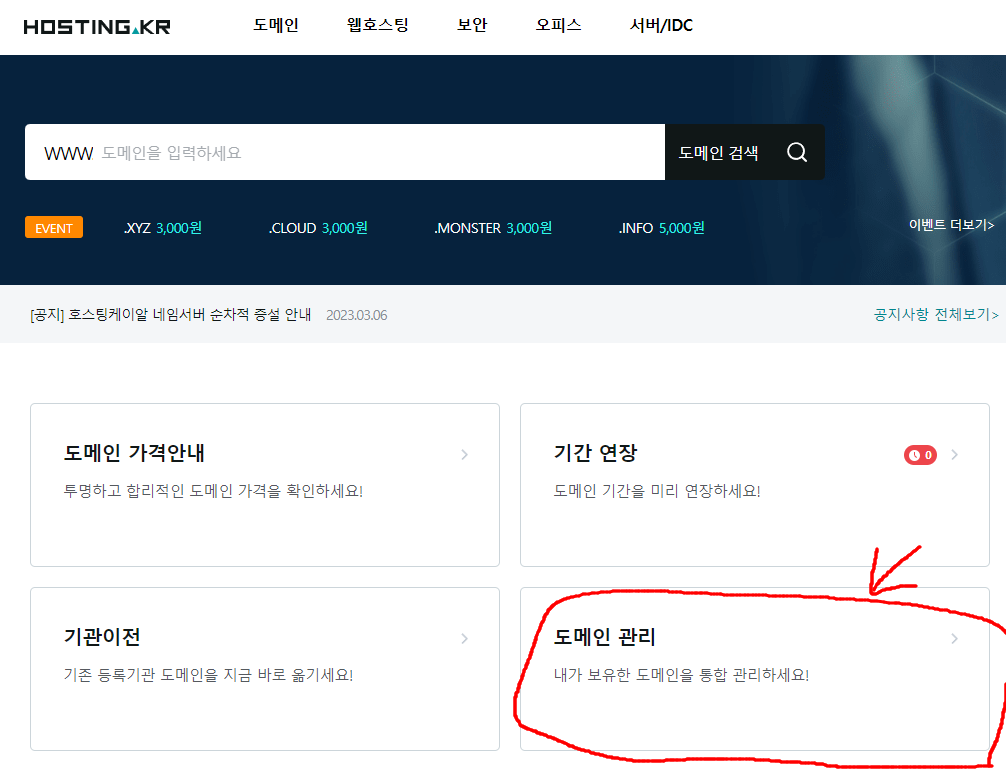Click the orange EVENT badge
Screen dimensions: 1006x774
coord(54,228)
